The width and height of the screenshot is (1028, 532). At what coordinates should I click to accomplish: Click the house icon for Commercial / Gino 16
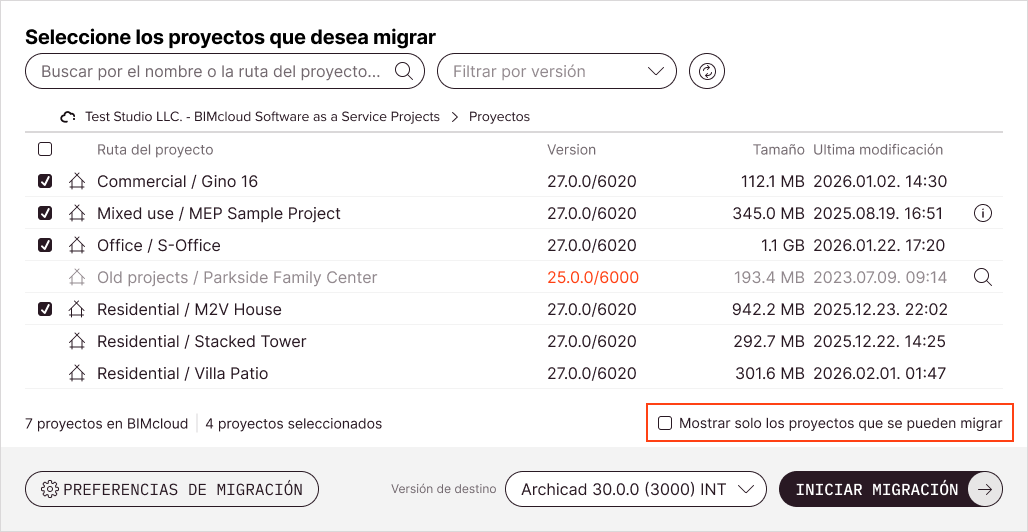pyautogui.click(x=77, y=181)
